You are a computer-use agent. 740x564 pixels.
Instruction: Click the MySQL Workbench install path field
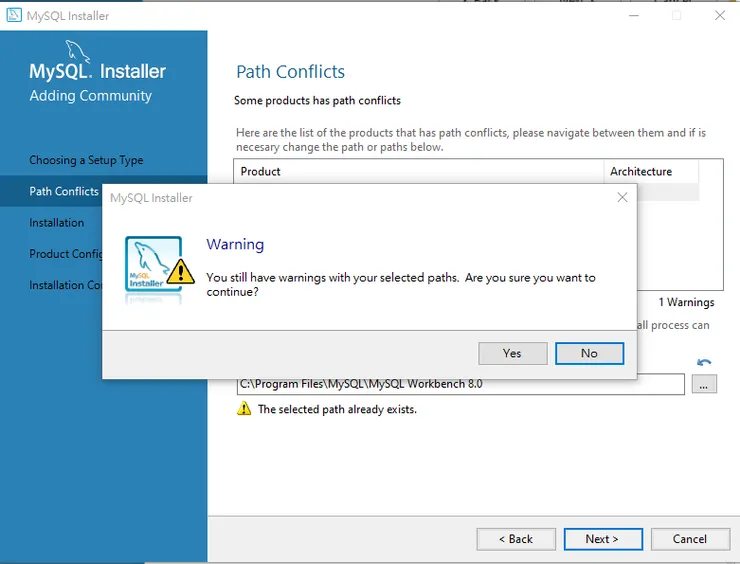[460, 384]
